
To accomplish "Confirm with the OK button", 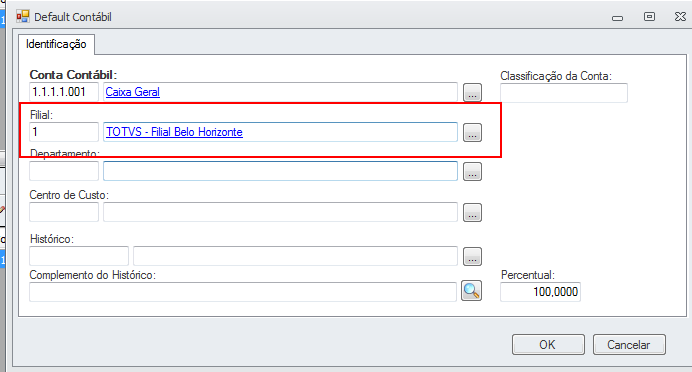I will pyautogui.click(x=548, y=344).
